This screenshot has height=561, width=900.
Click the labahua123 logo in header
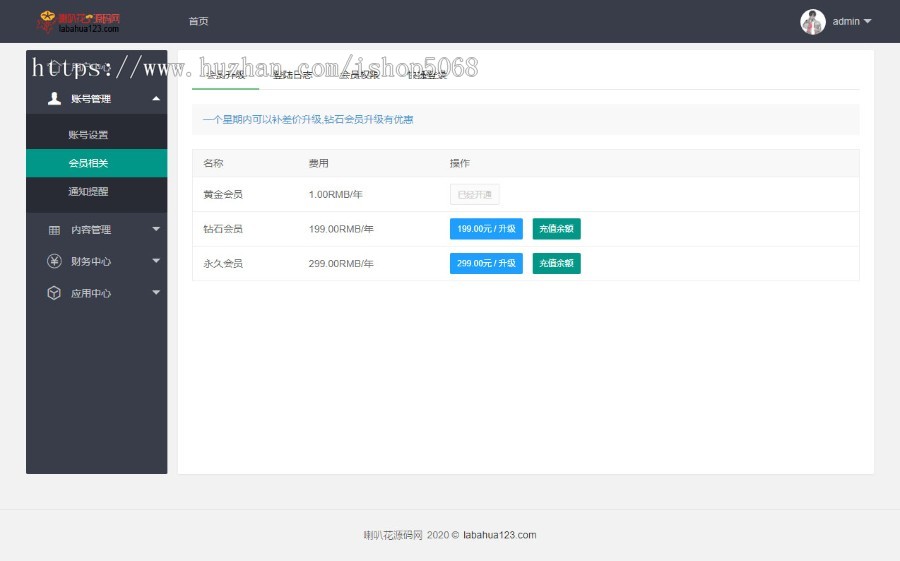[79, 21]
